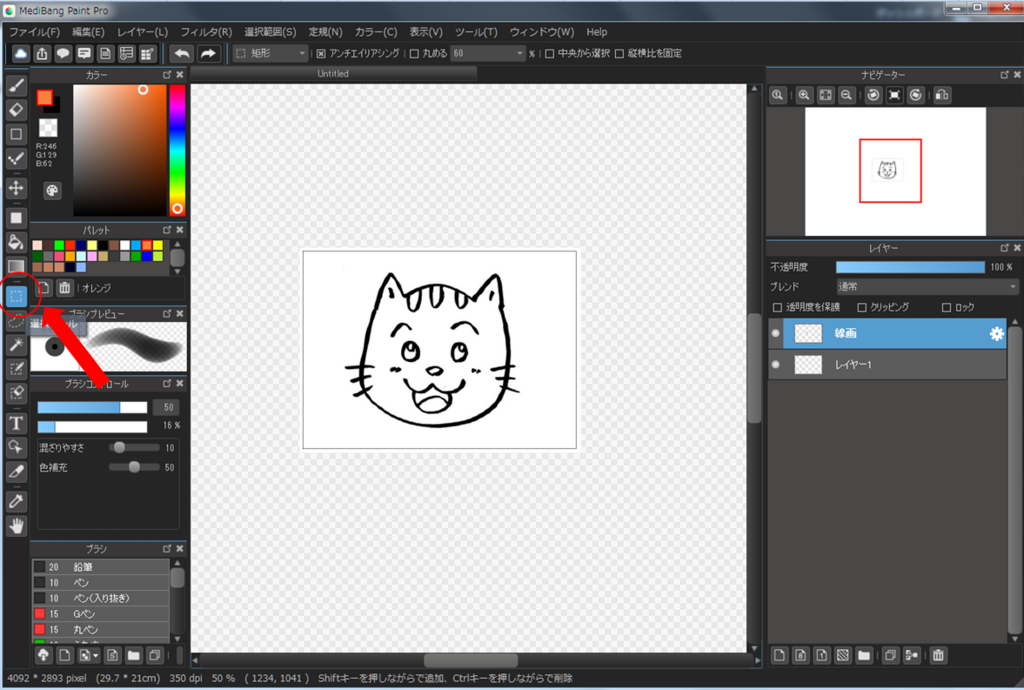Turn on the クリッピング checkbox
Screen dimensions: 1024x690
pos(862,307)
